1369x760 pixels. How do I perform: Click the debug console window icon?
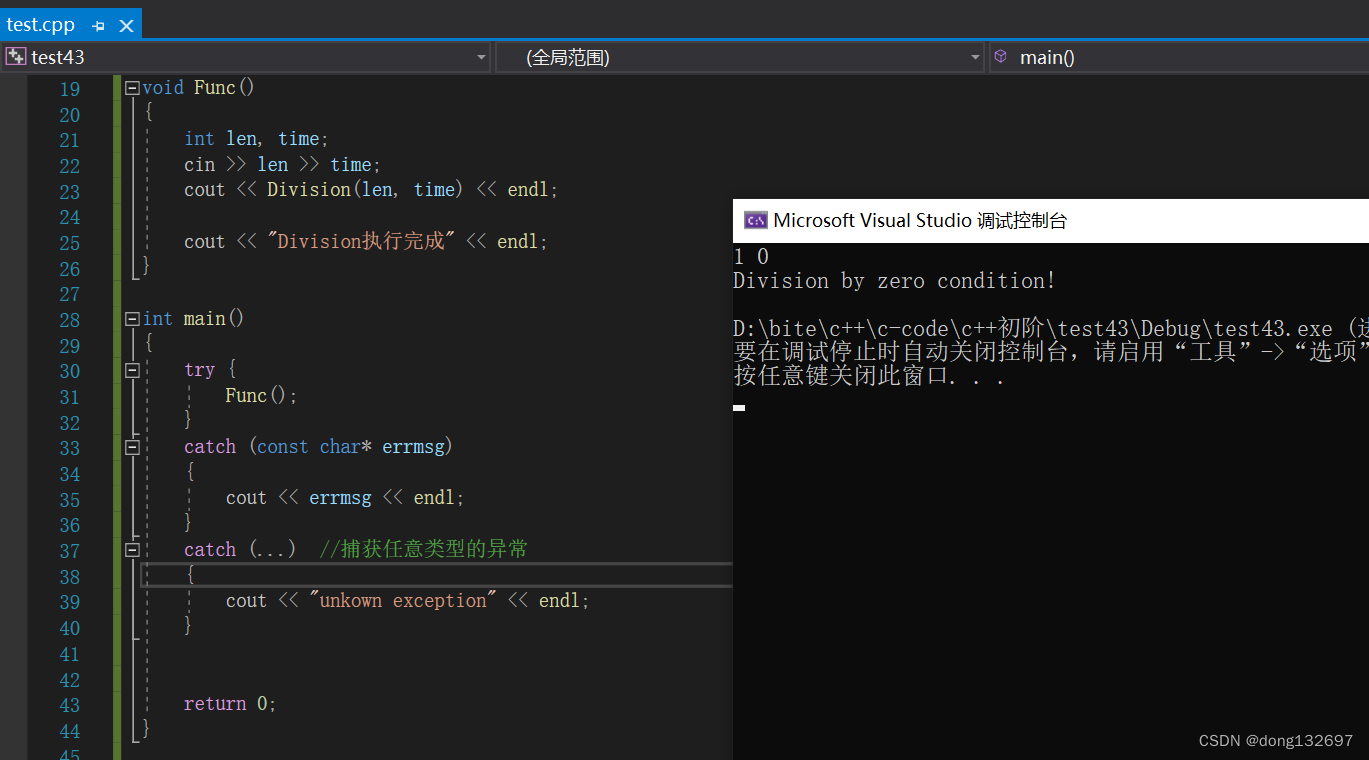pos(756,221)
